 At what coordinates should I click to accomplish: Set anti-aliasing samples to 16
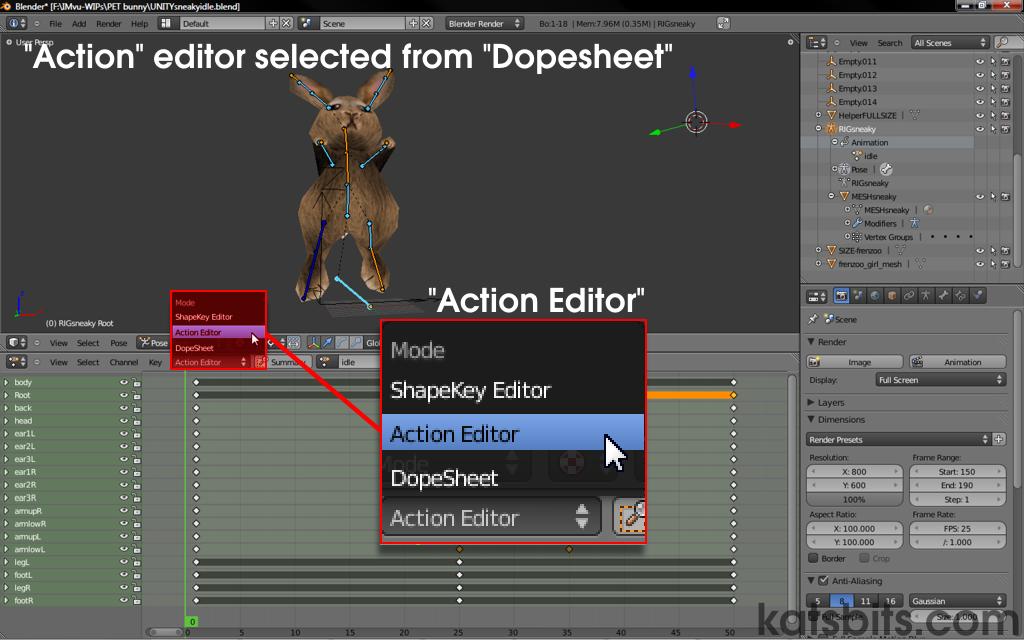890,601
